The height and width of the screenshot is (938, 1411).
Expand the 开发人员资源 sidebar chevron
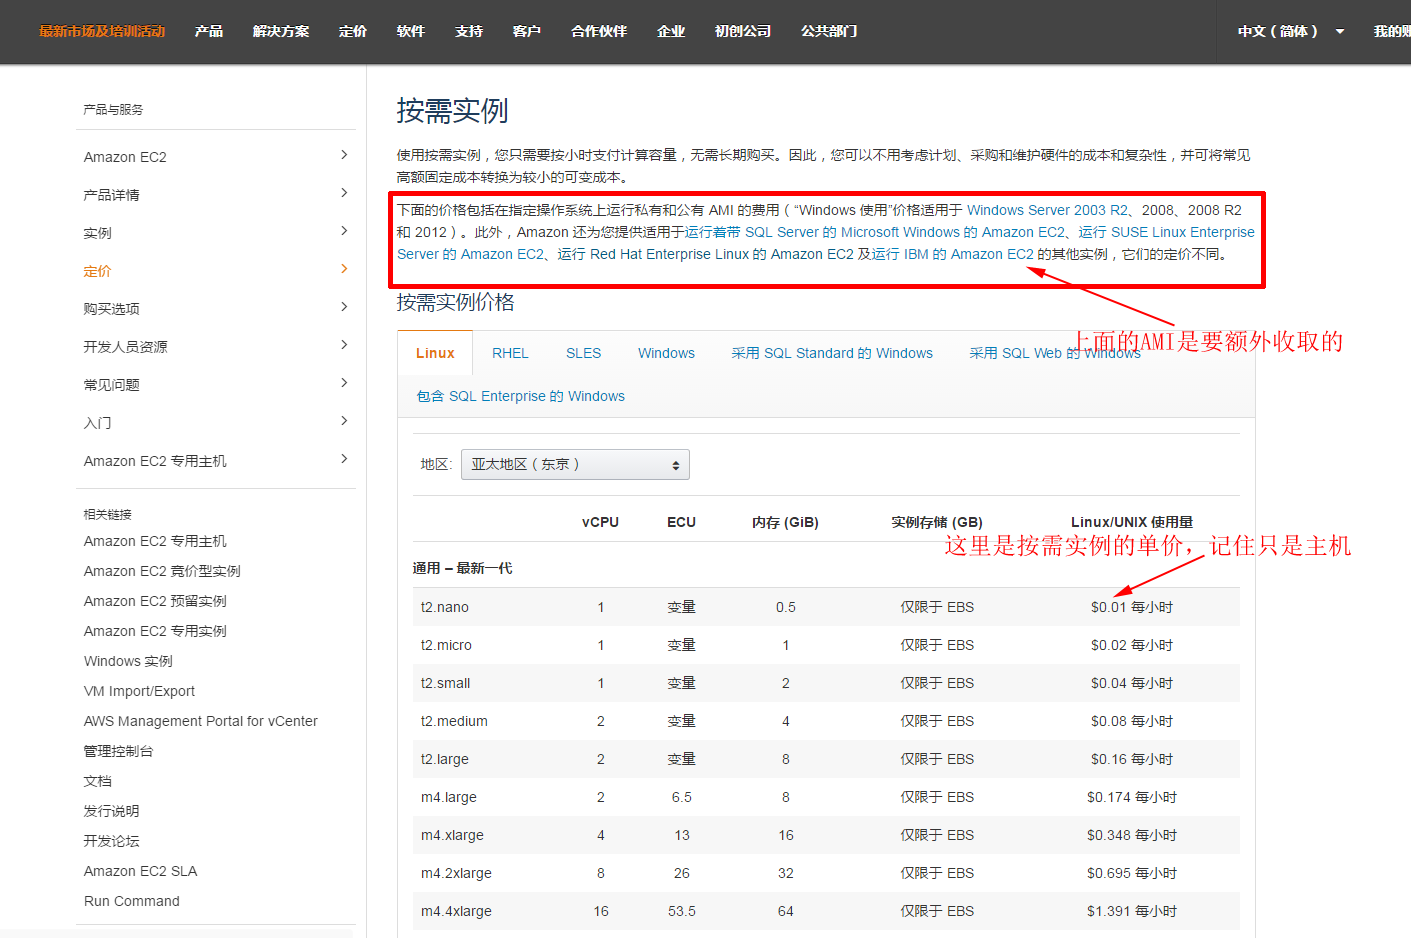344,345
